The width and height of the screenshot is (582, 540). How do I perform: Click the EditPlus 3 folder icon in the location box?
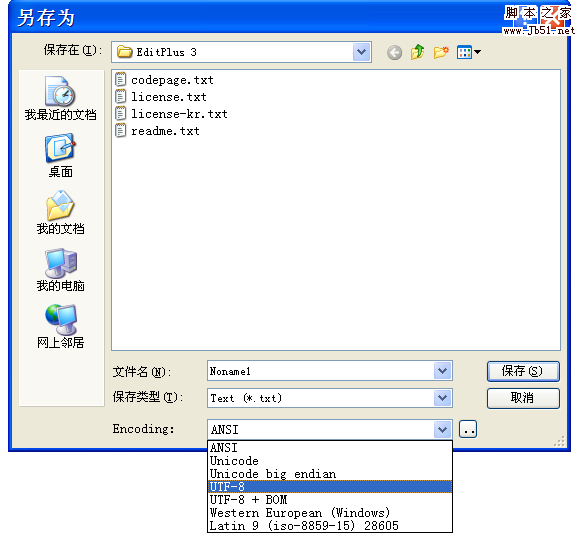click(x=124, y=52)
